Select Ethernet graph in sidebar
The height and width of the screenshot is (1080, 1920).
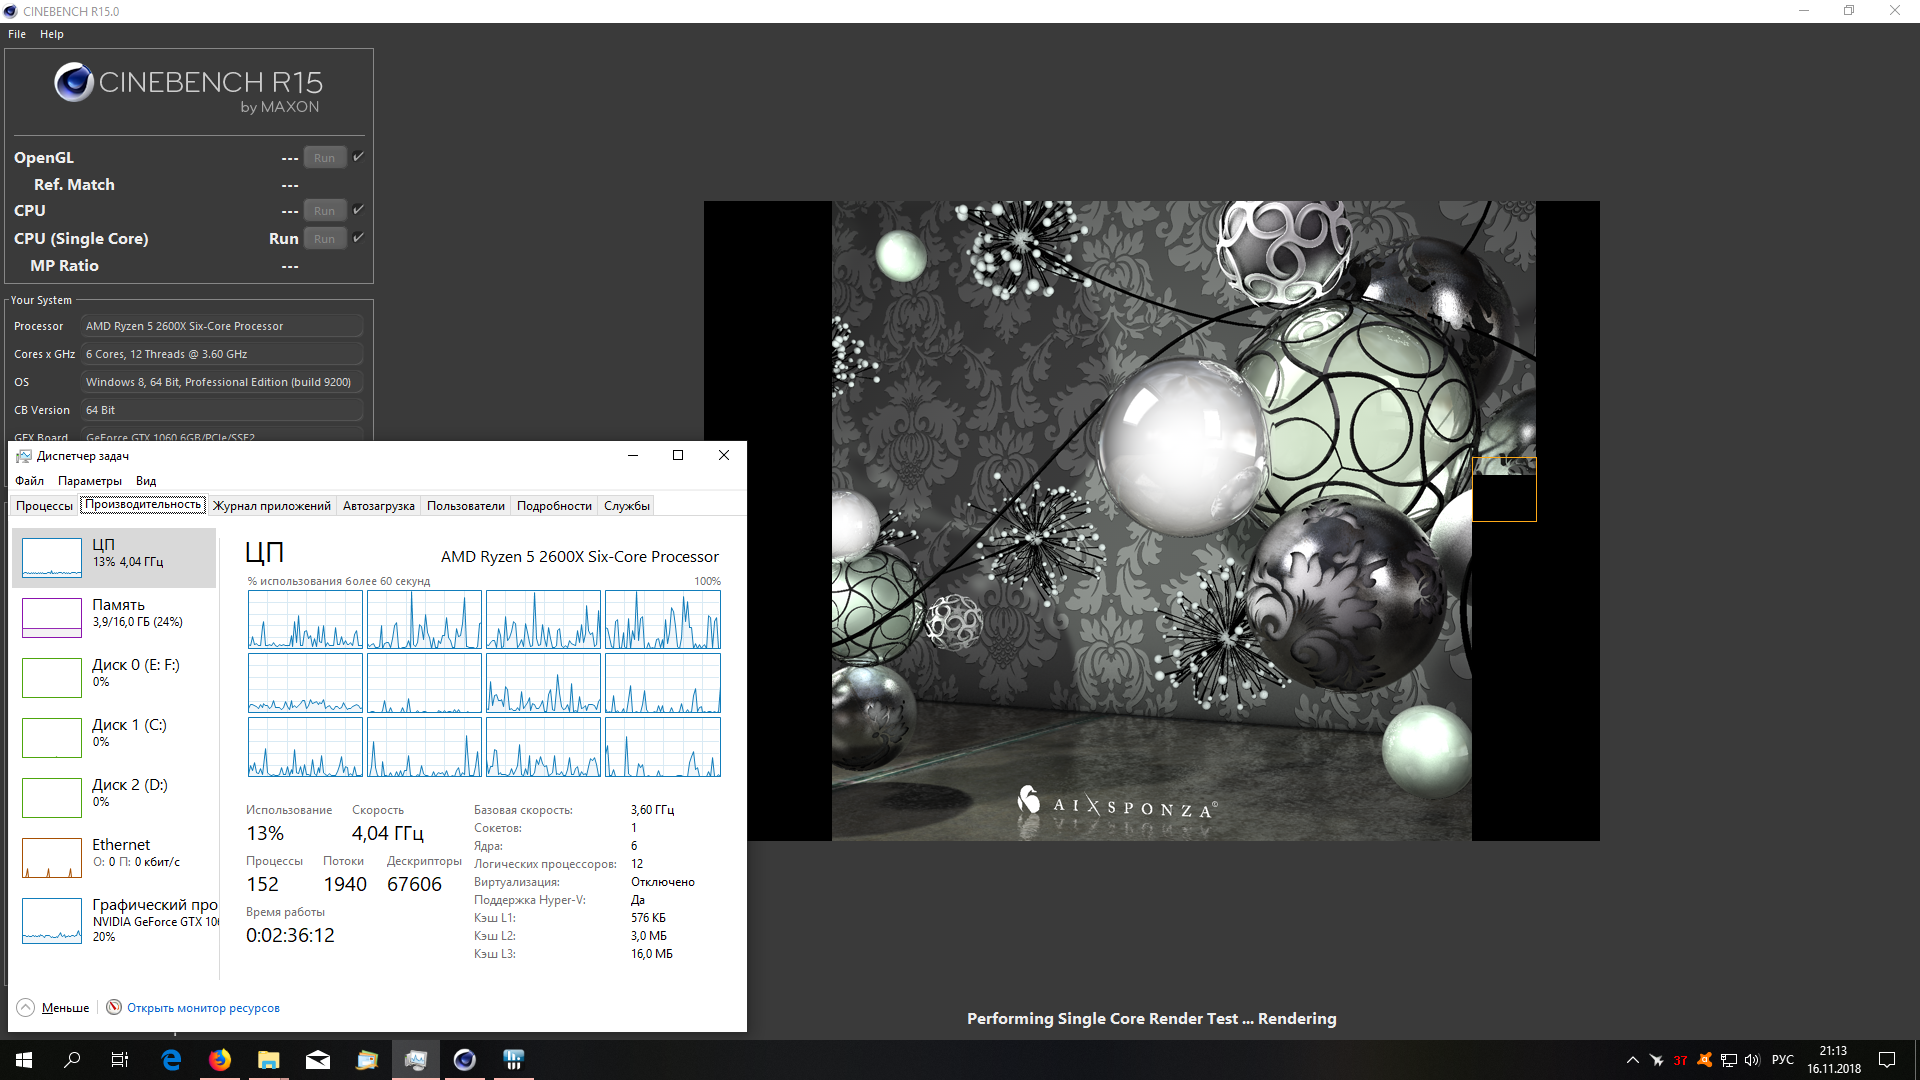coord(114,853)
